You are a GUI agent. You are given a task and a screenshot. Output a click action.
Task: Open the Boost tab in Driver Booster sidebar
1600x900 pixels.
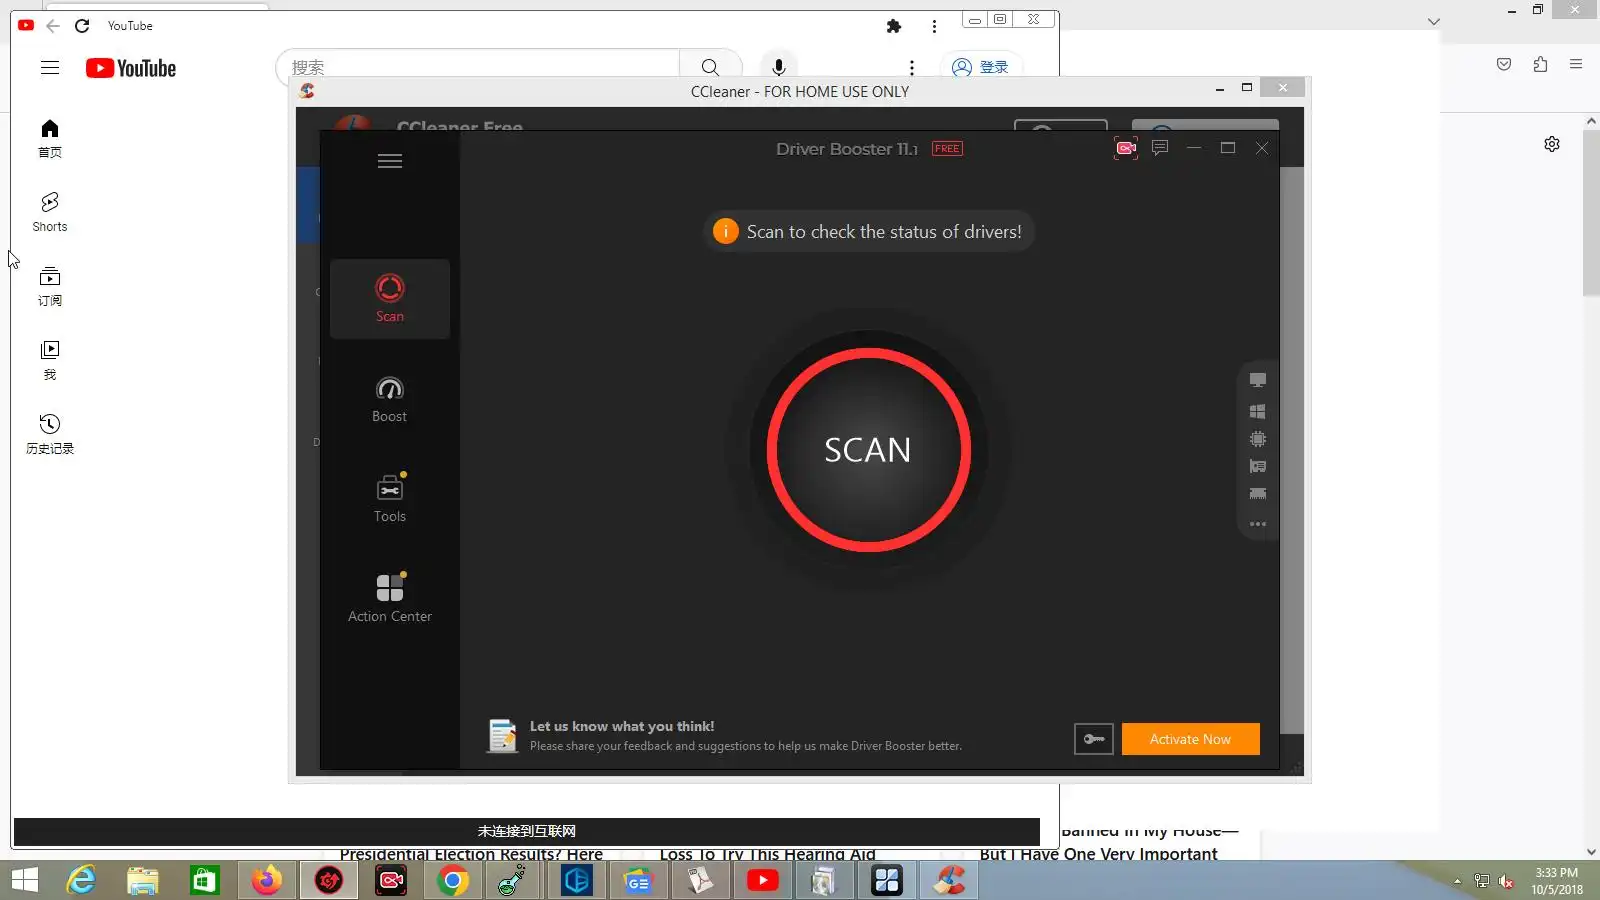tap(390, 399)
